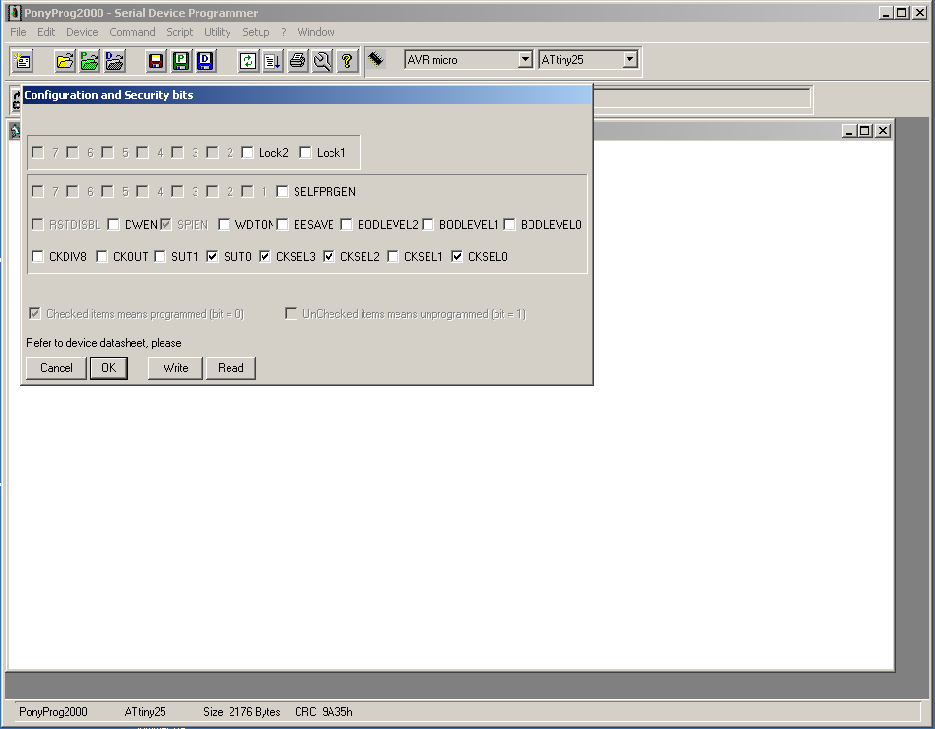Click the ATtiny25 status bar text

coord(145,712)
